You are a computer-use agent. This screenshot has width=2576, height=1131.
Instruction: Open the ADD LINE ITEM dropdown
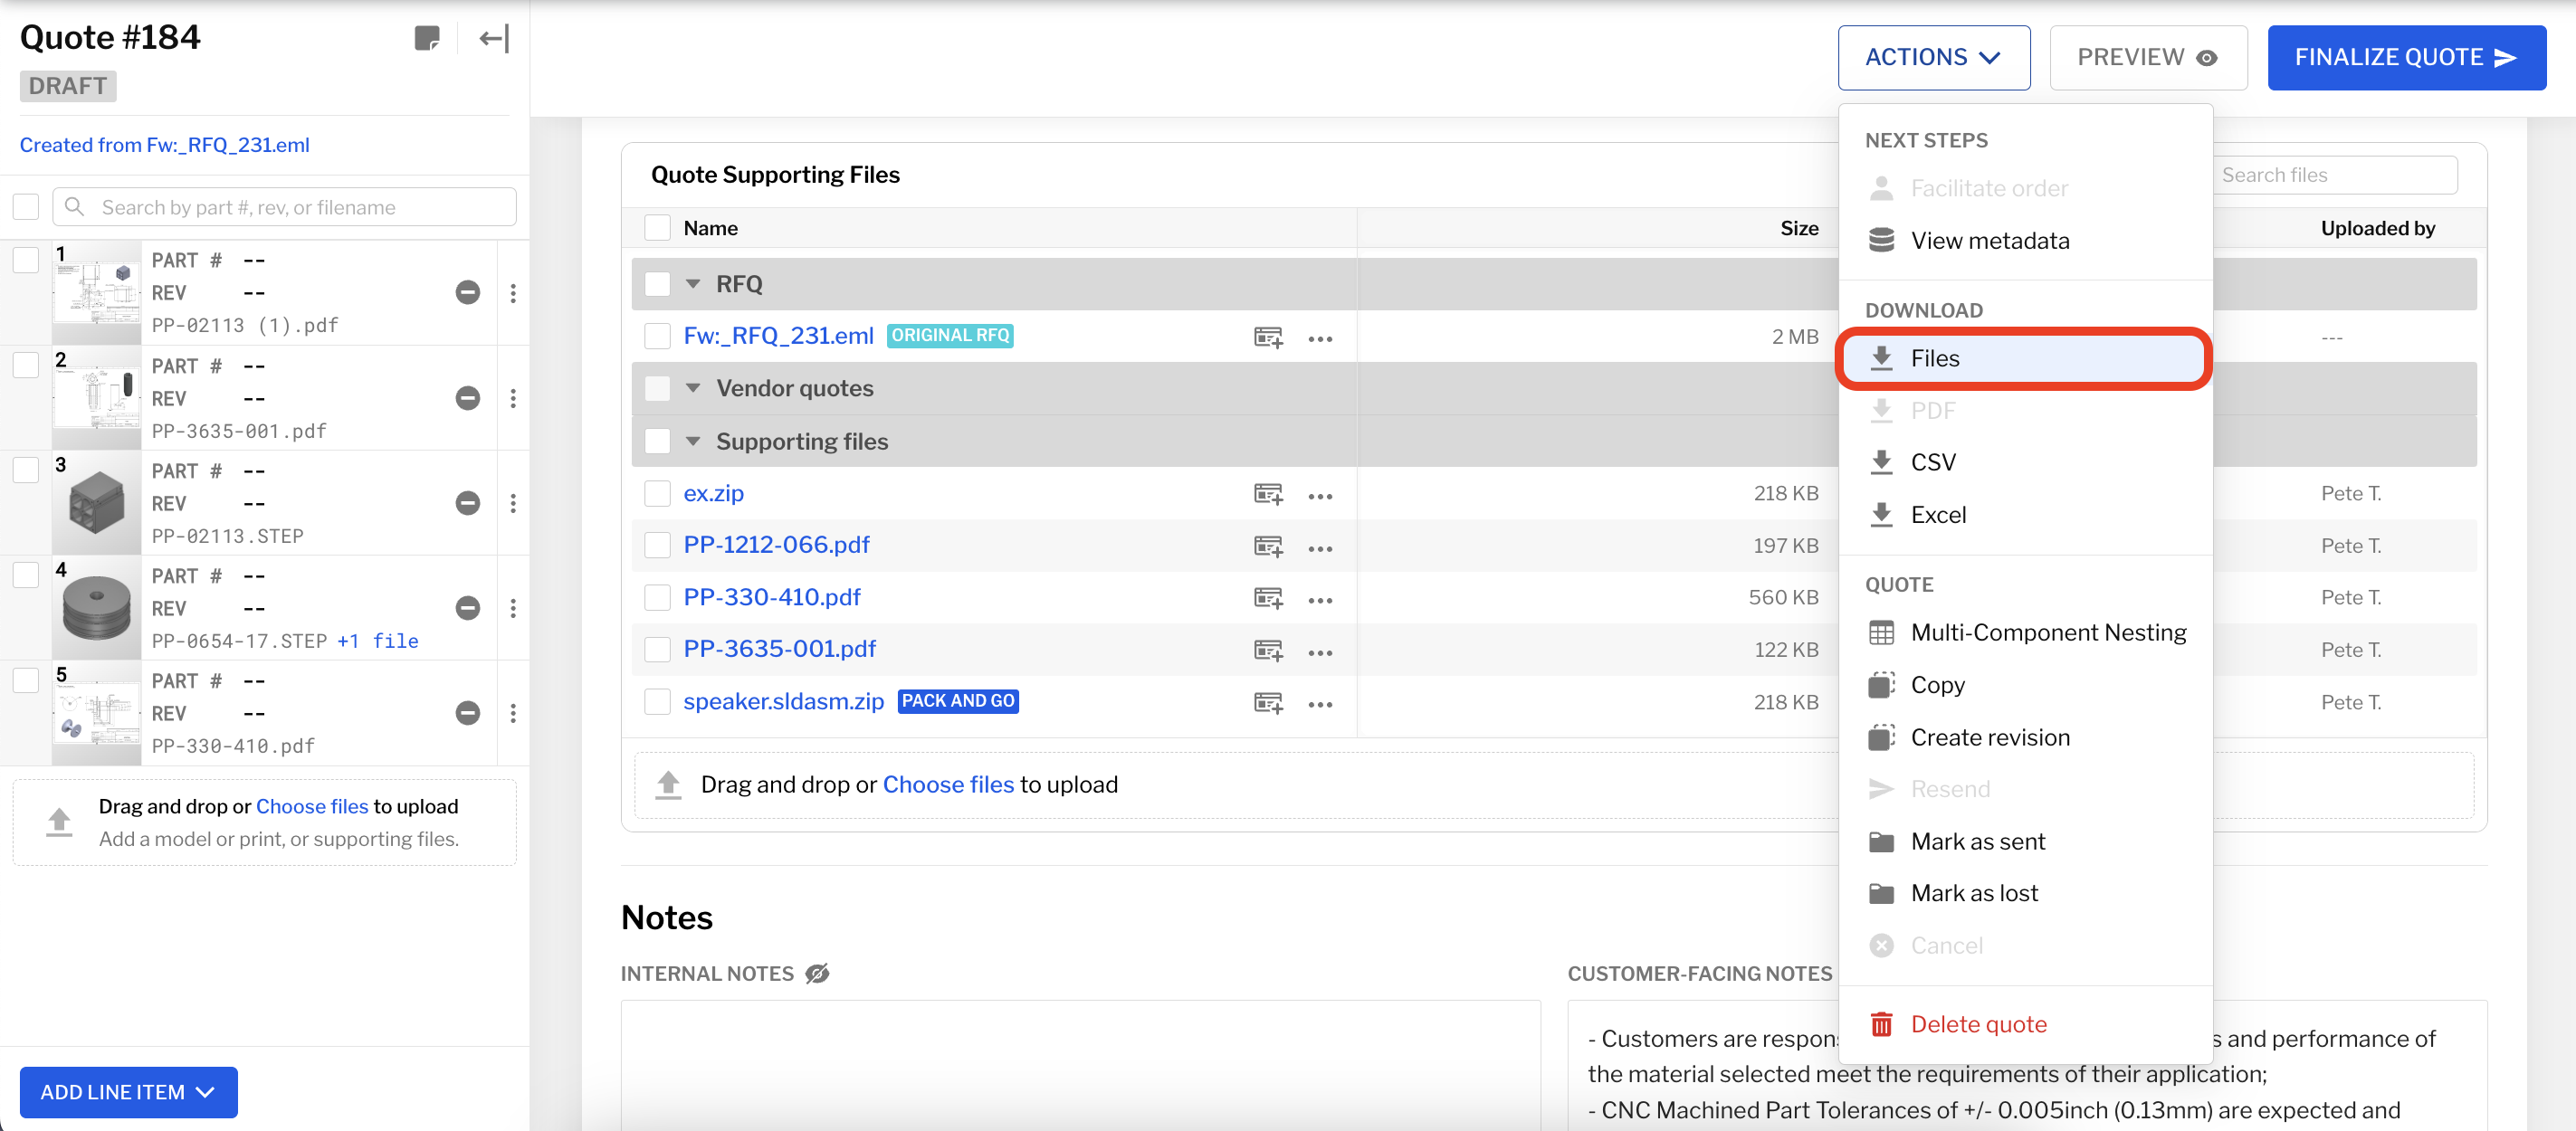[x=127, y=1092]
